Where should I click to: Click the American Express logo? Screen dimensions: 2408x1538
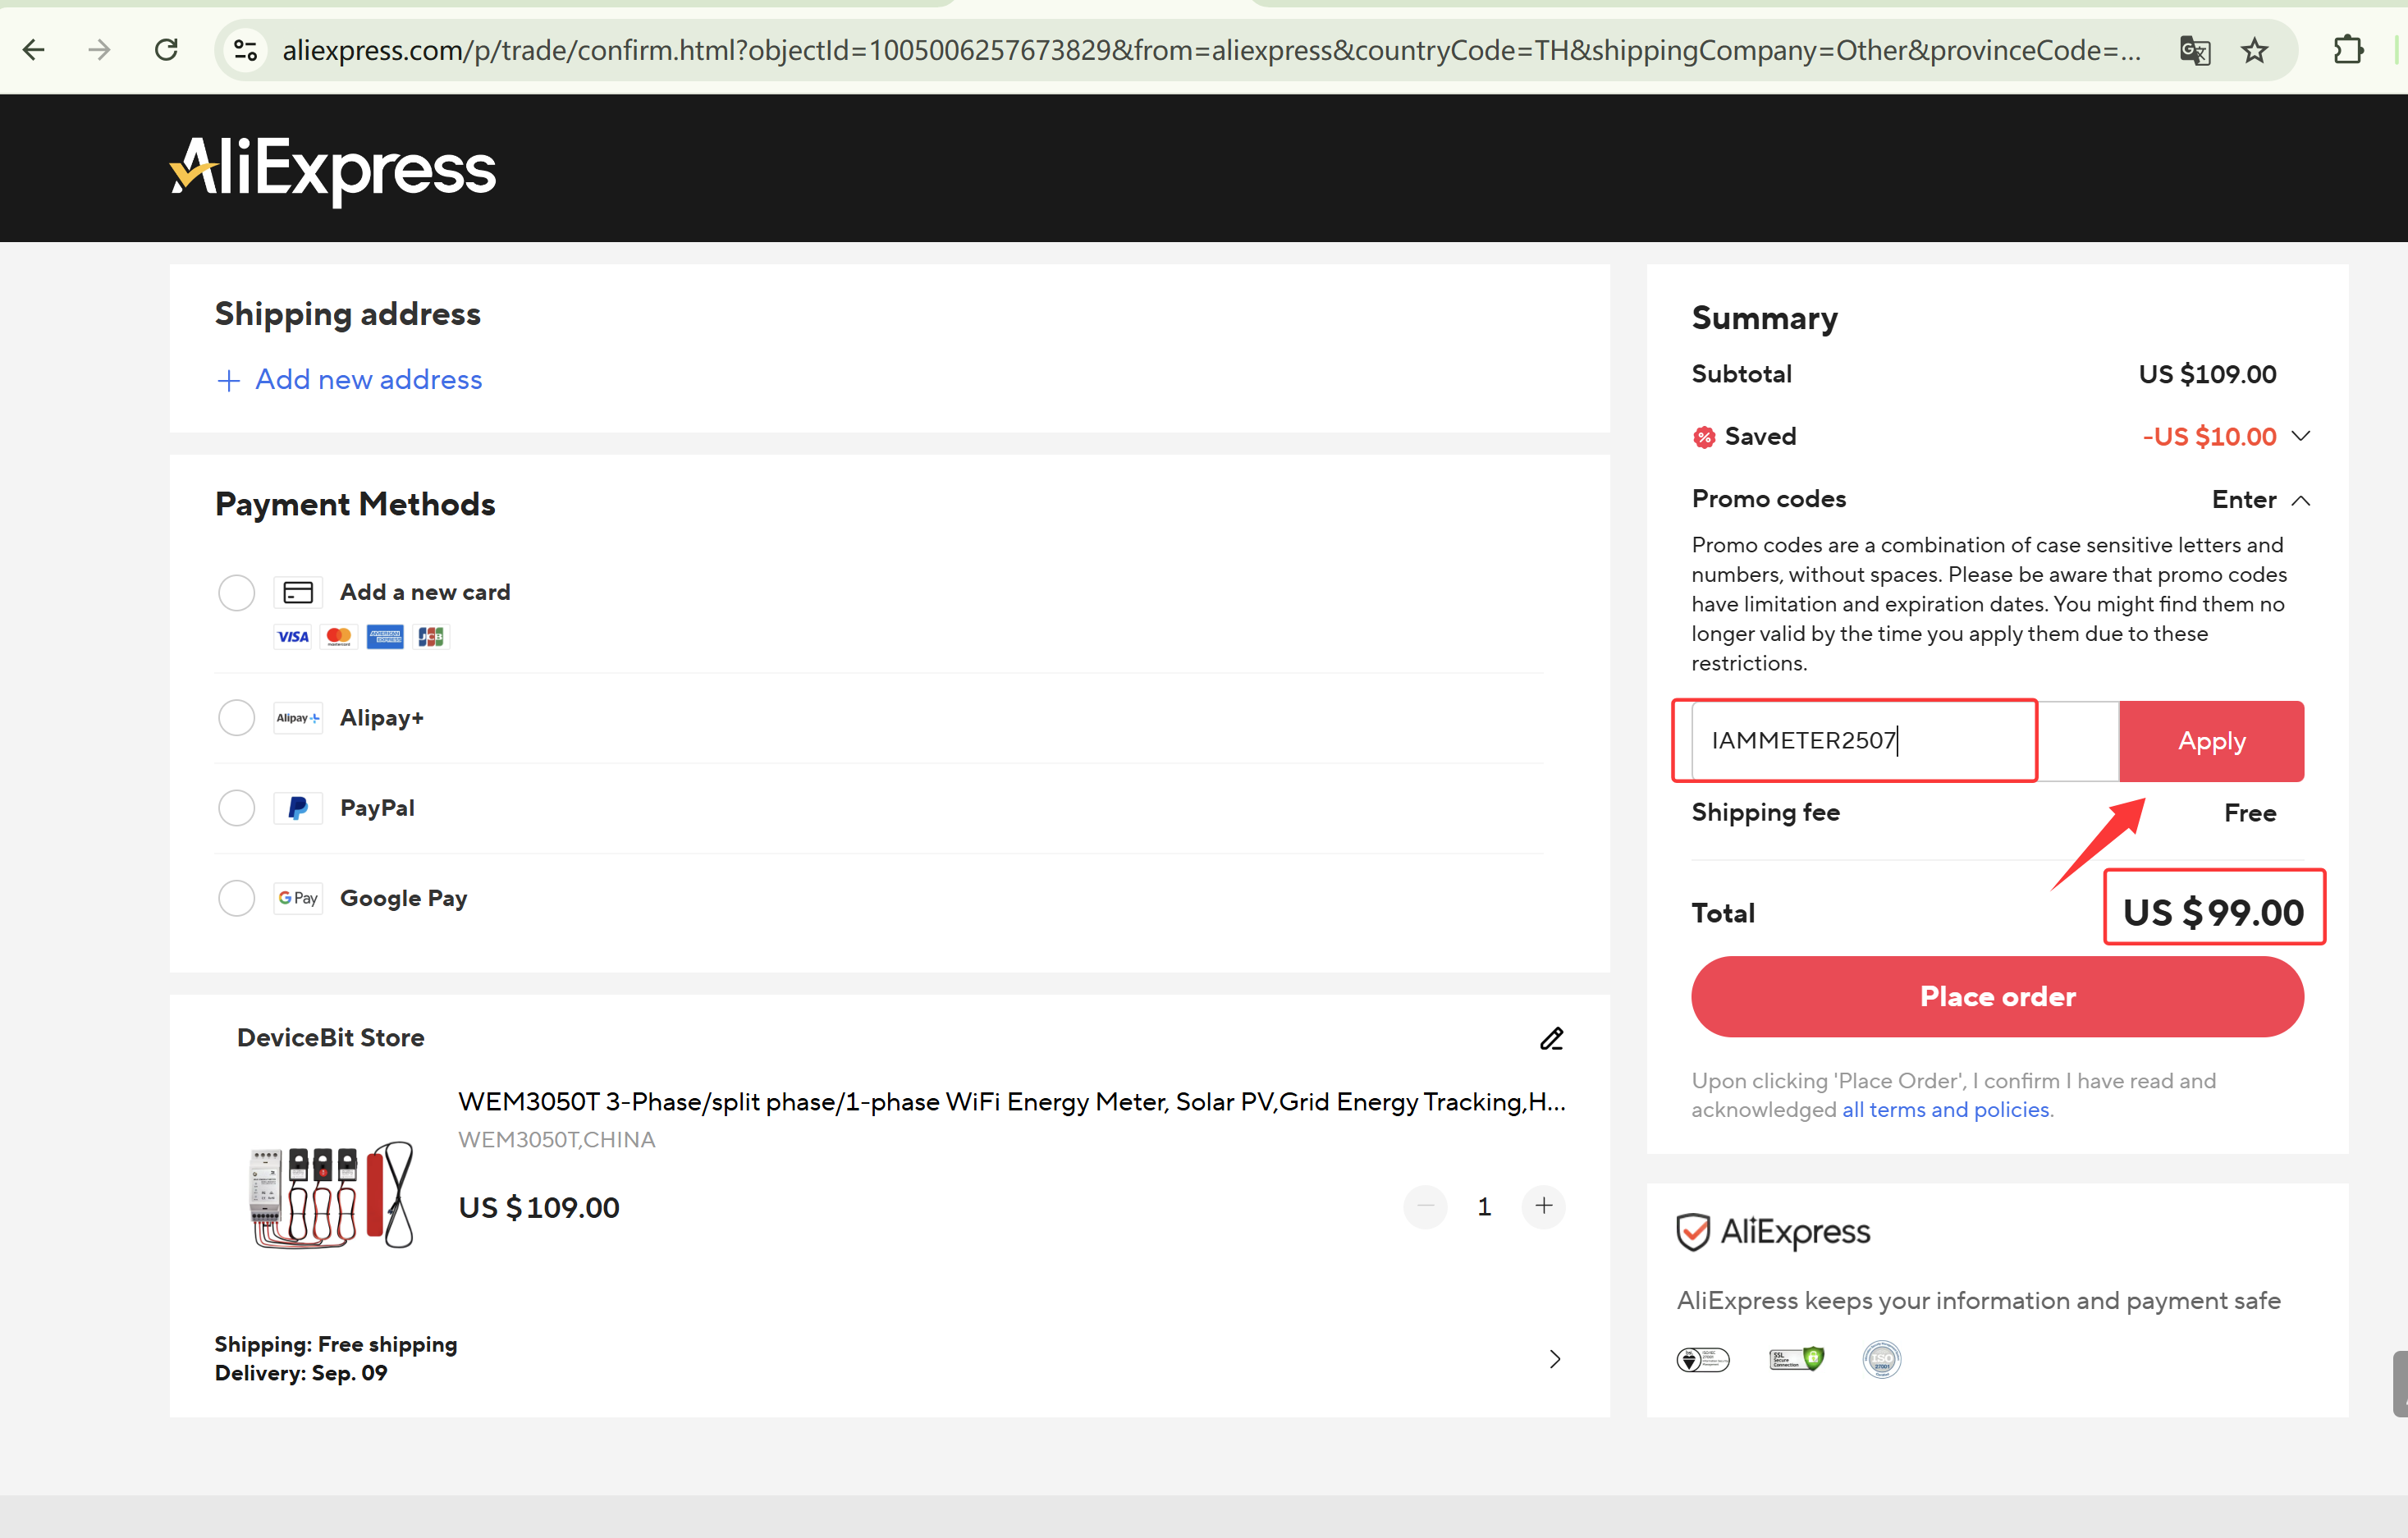[385, 637]
